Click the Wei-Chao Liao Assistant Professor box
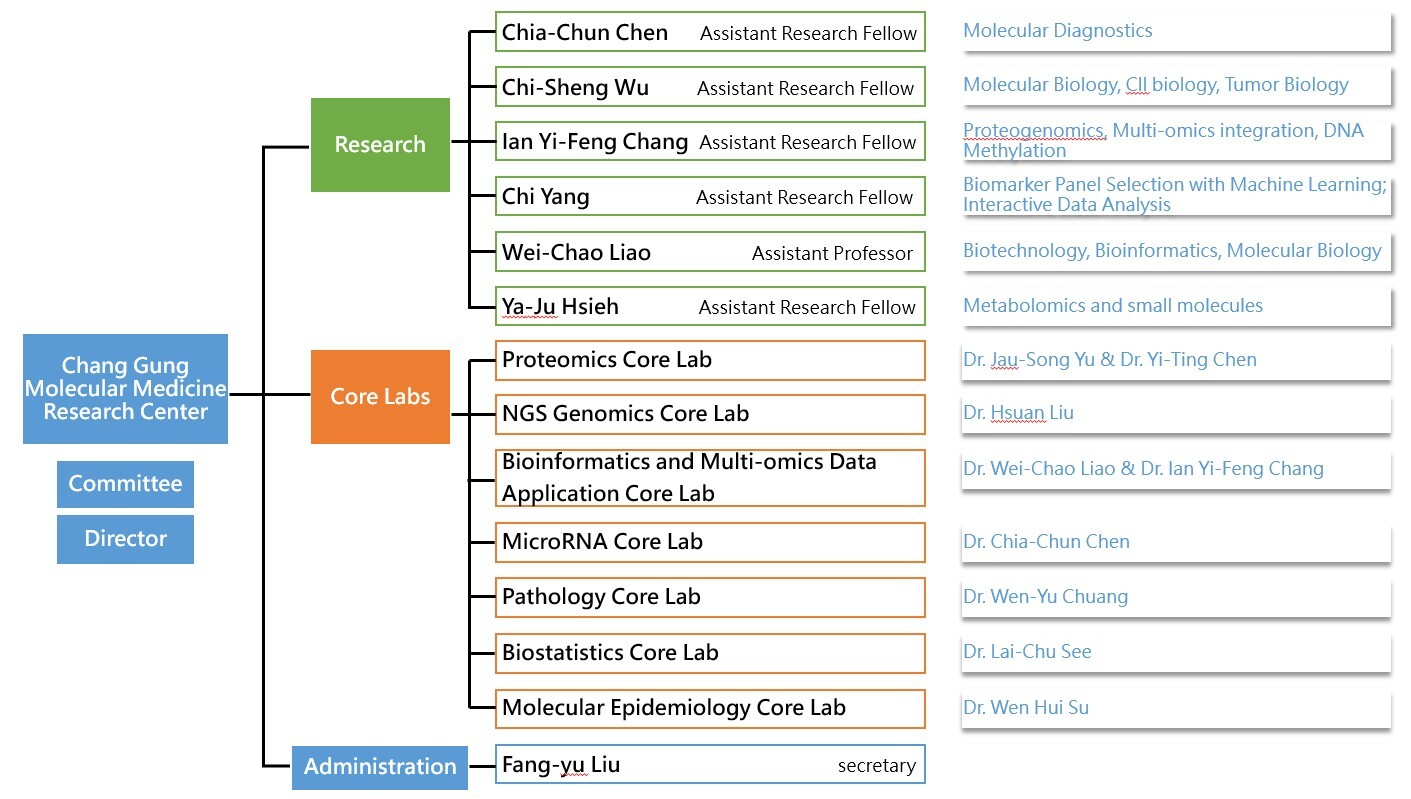Screen dimensions: 1411x799 tap(709, 252)
